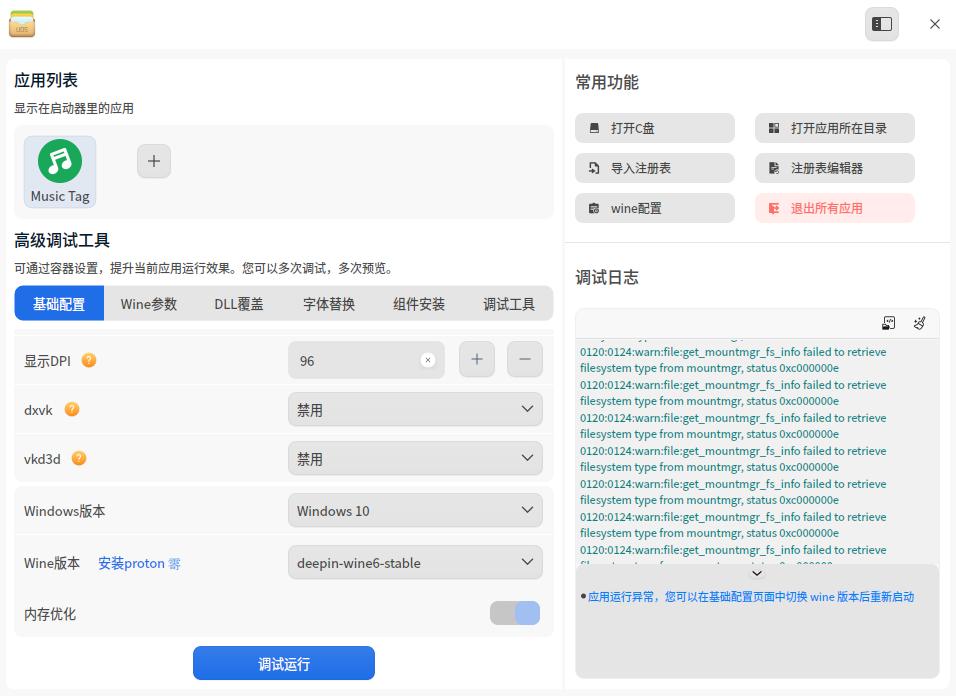Clear the debug log with broom icon
Viewport: 956px width, 696px height.
click(919, 323)
